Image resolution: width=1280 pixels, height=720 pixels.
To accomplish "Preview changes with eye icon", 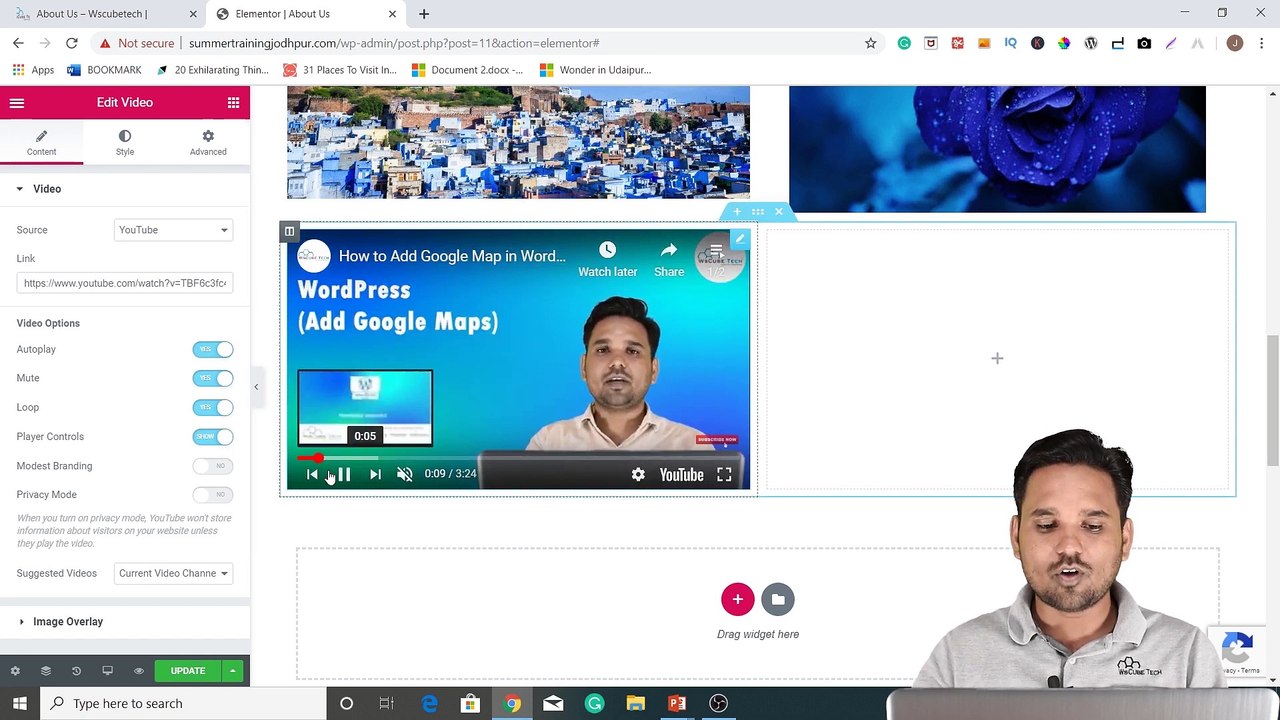I will (139, 671).
